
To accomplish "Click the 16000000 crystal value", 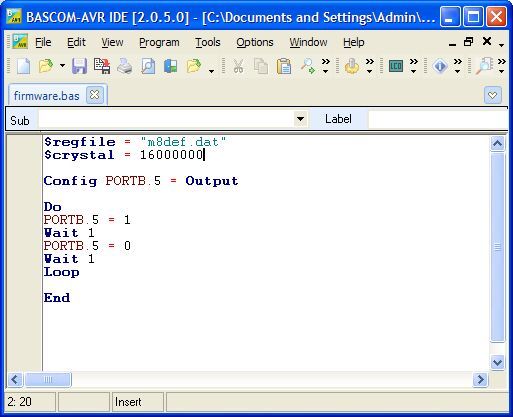I will coord(171,155).
